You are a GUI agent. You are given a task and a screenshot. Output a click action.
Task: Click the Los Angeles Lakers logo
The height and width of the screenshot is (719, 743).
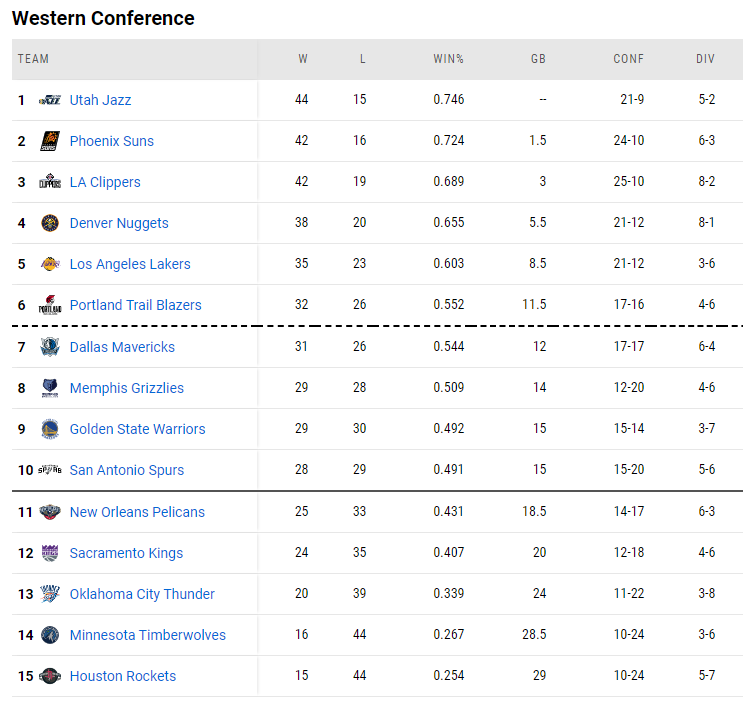[50, 264]
